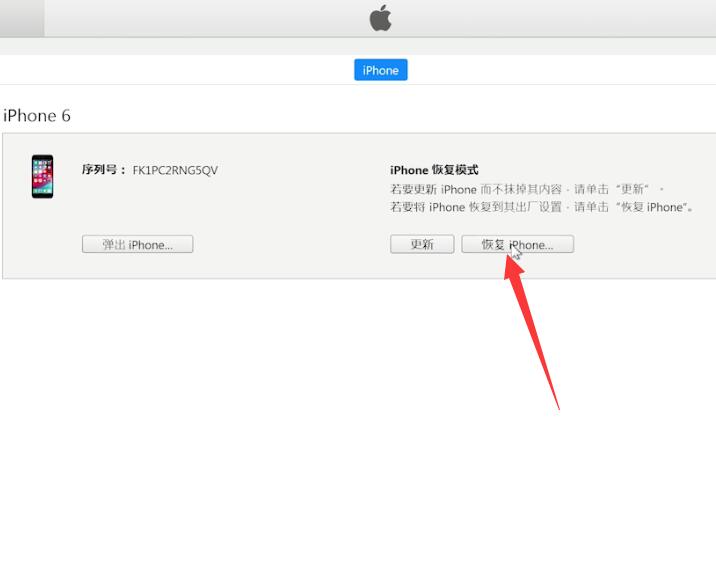
Task: Click the serial number FK1PC2RNG5QV
Action: (x=175, y=170)
